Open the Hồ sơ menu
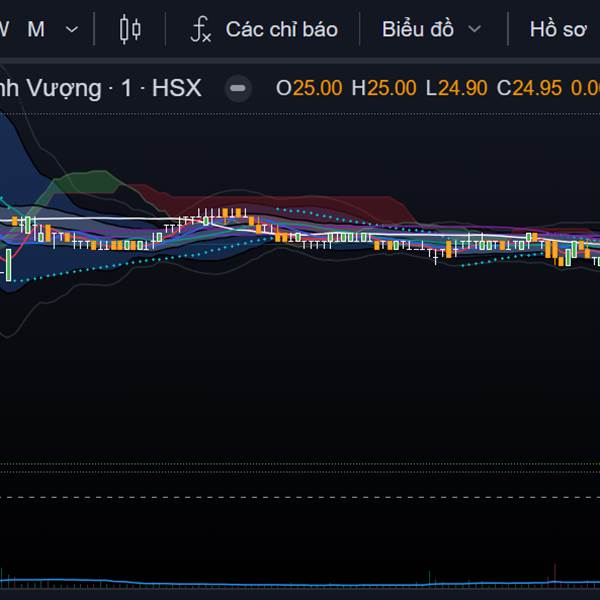The height and width of the screenshot is (600, 600). tap(558, 29)
